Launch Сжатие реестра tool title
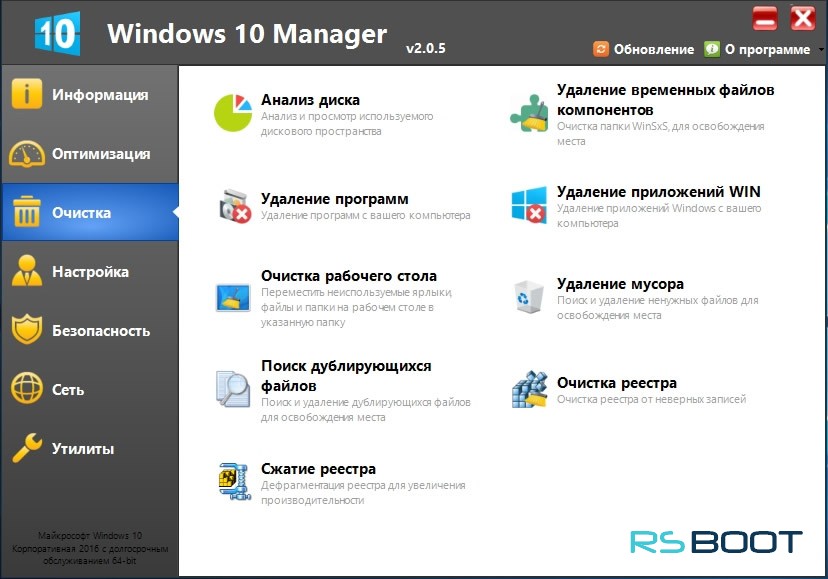This screenshot has width=828, height=579. (318, 469)
